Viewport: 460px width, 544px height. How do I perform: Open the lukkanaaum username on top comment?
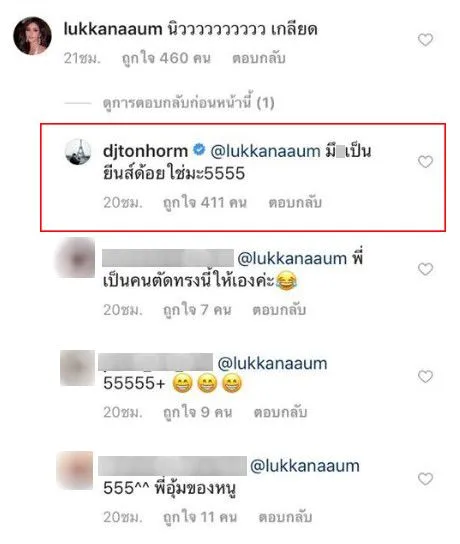pyautogui.click(x=113, y=29)
